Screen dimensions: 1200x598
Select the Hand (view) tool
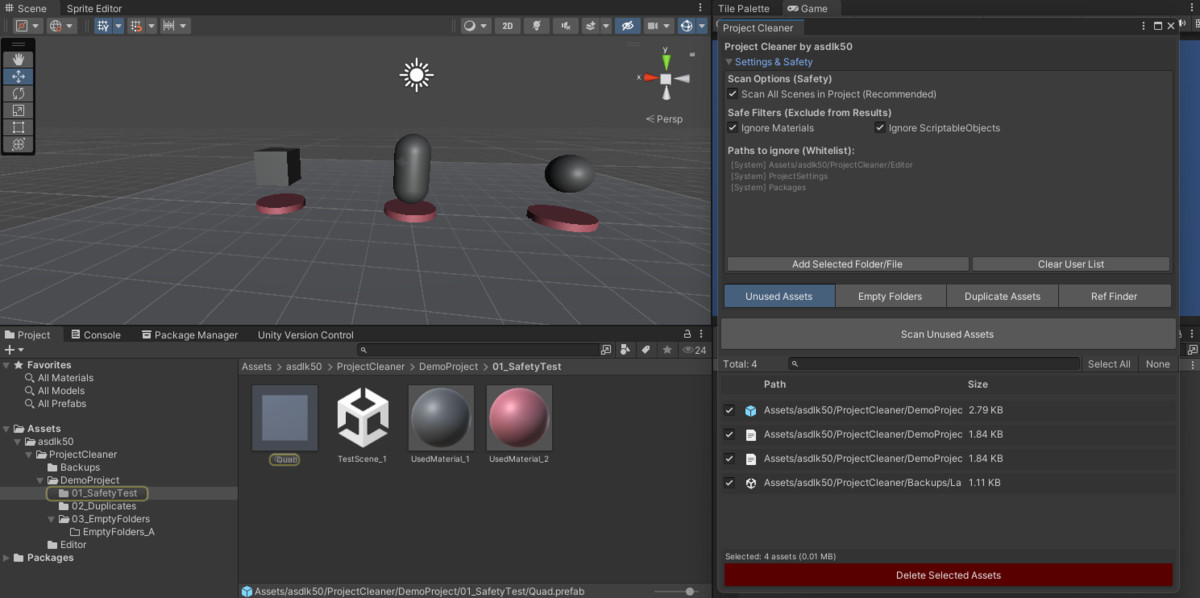pyautogui.click(x=18, y=59)
